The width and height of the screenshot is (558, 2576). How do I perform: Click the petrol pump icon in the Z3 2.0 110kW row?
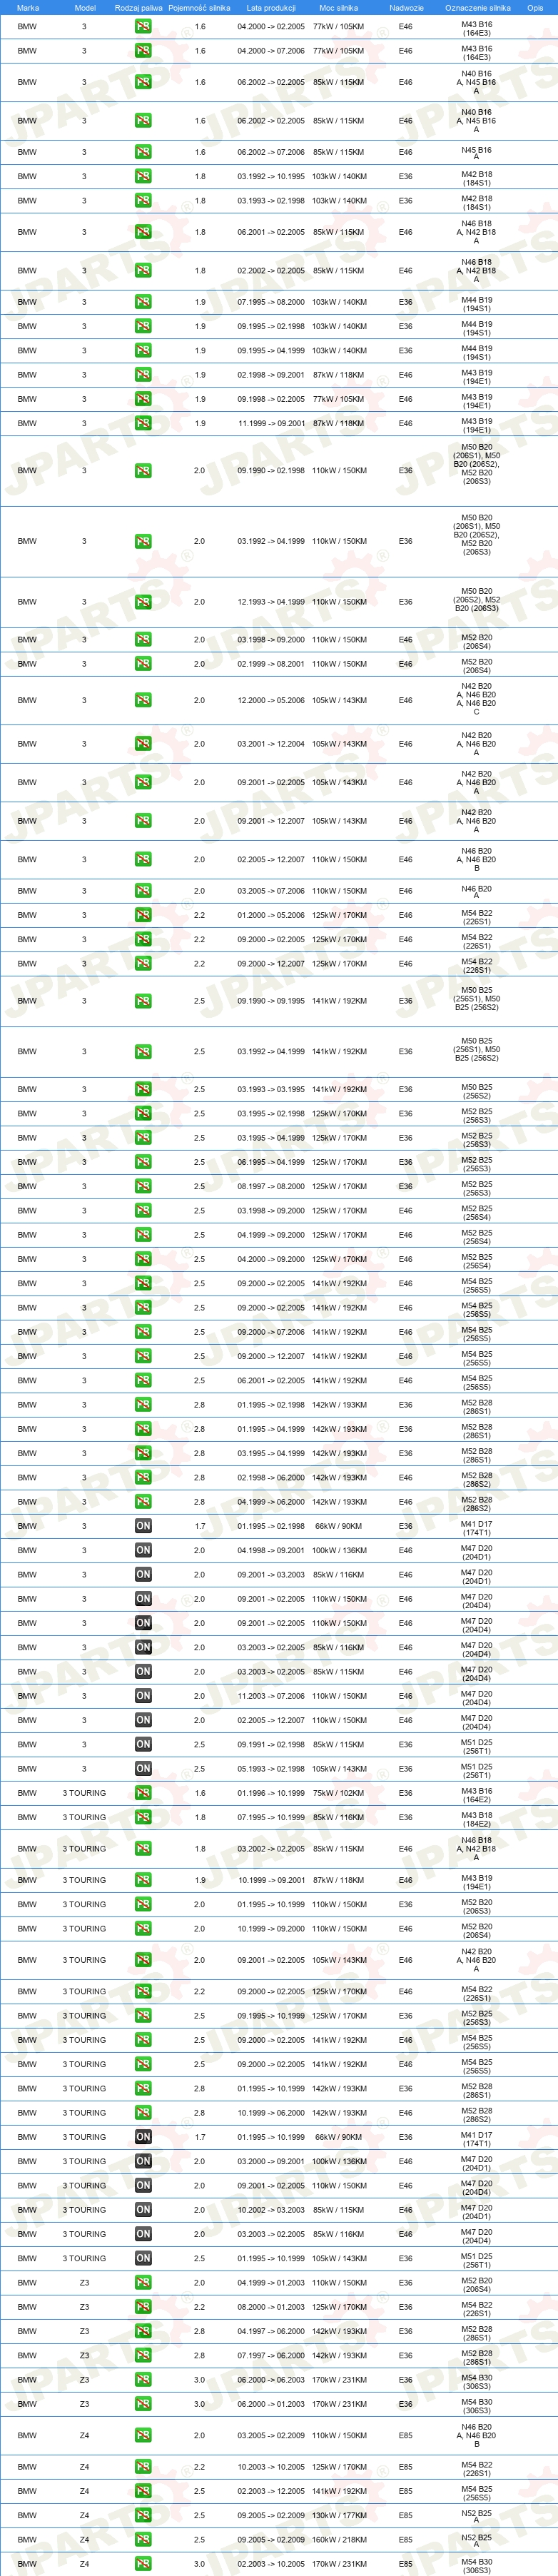(x=143, y=2283)
